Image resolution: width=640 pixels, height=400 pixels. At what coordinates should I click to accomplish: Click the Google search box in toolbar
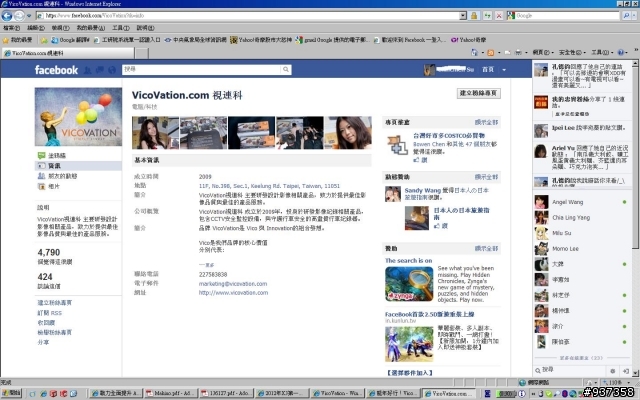coord(567,16)
